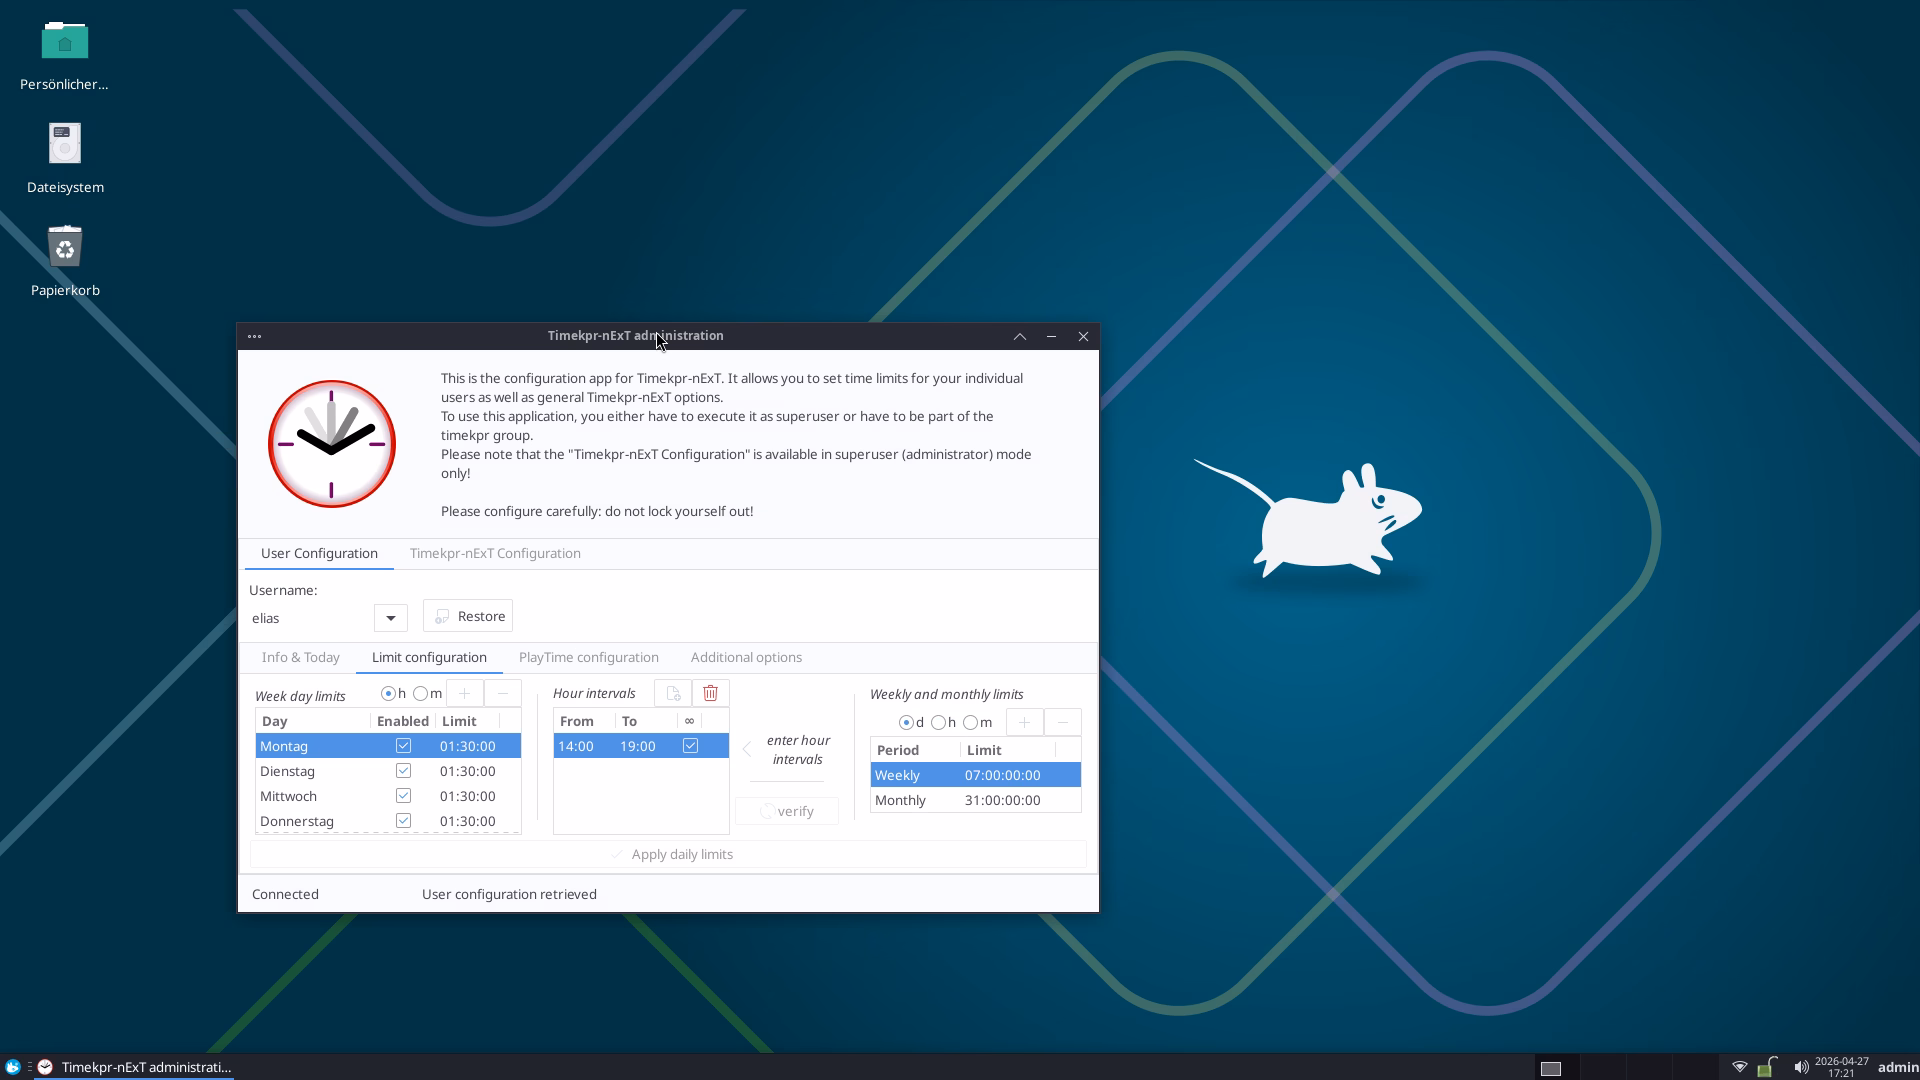Click the date and time clock in panel
The image size is (1920, 1080).
pyautogui.click(x=1841, y=1067)
